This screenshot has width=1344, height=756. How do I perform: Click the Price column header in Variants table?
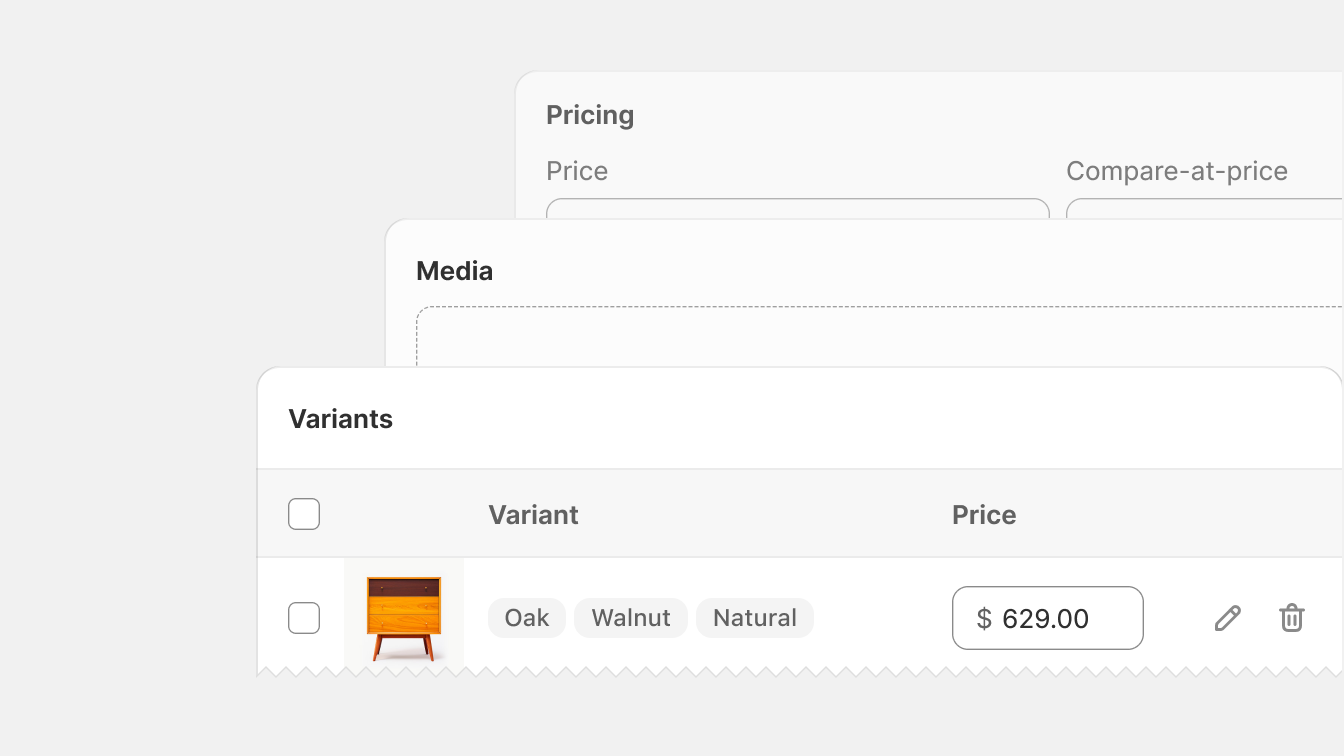984,514
